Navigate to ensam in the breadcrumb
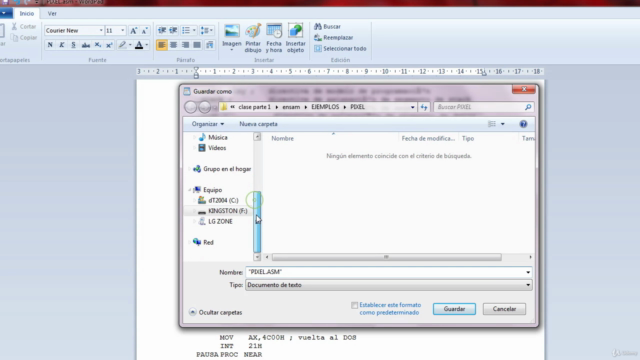Screen dimensions: 640x360 tap(291, 107)
